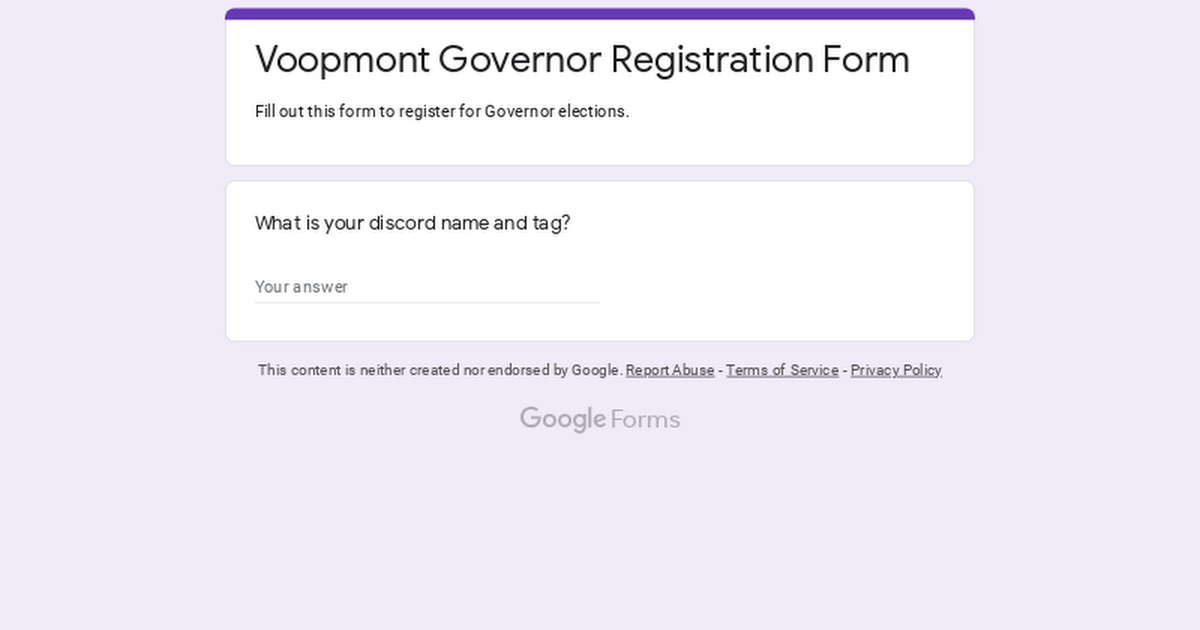Click the purple accent bar atop the form
This screenshot has width=1200, height=630.
click(x=600, y=14)
